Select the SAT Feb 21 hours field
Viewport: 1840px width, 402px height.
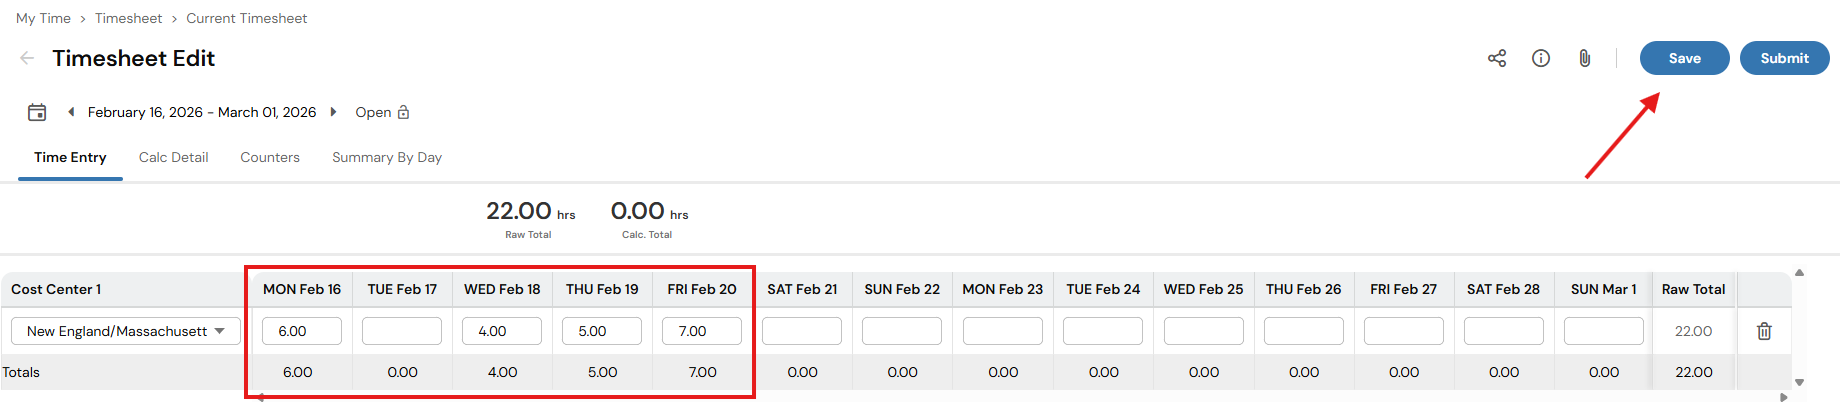click(x=802, y=331)
